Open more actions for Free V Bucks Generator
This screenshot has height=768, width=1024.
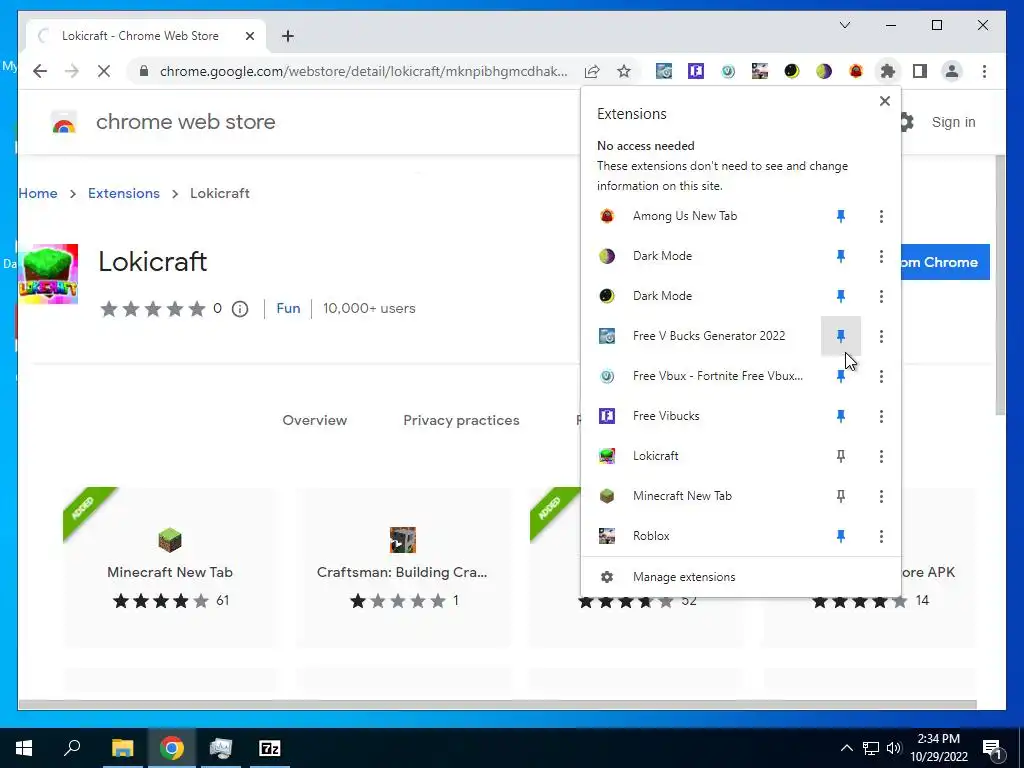pos(881,336)
